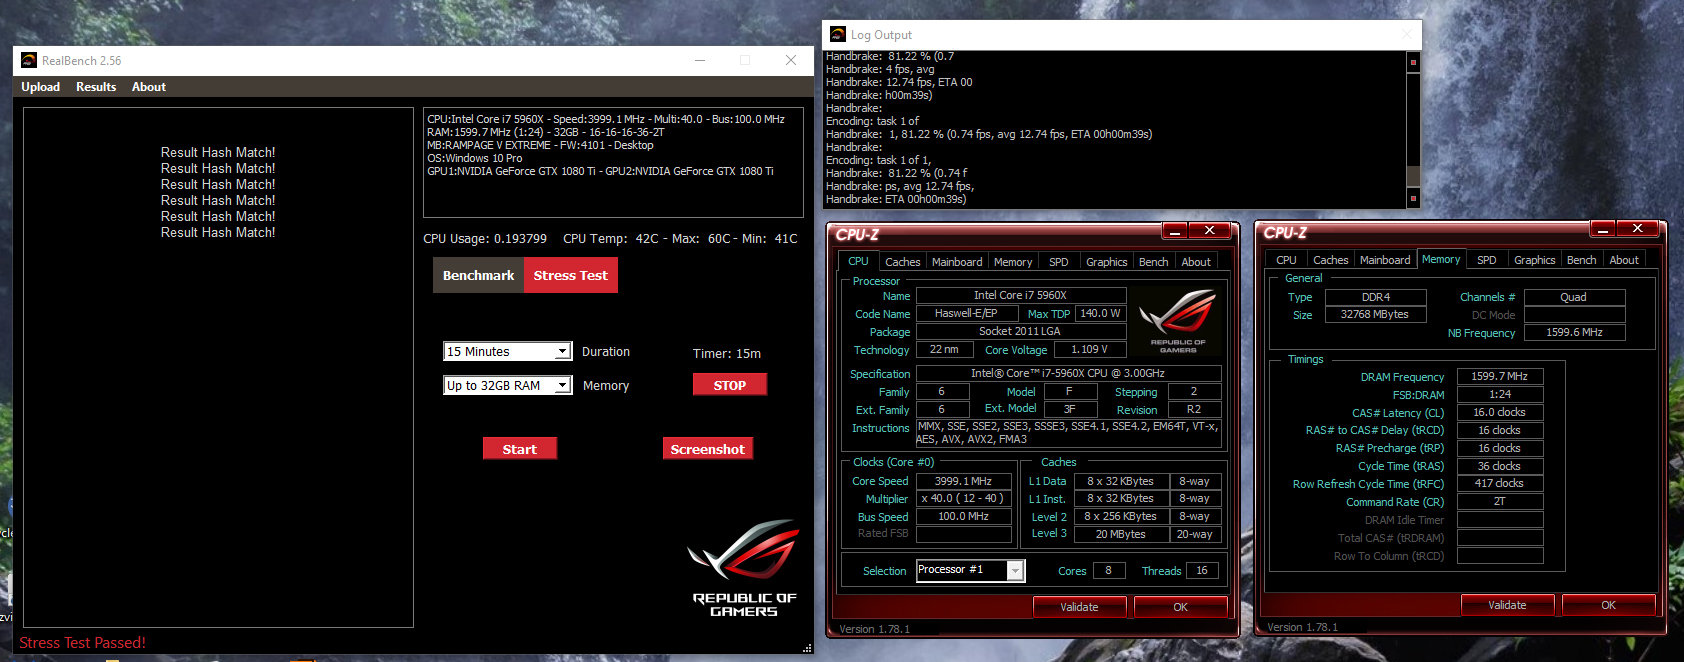This screenshot has height=662, width=1684.
Task: Click the CPU Name field 'Intel Core i7 5960X'
Action: 1021,295
